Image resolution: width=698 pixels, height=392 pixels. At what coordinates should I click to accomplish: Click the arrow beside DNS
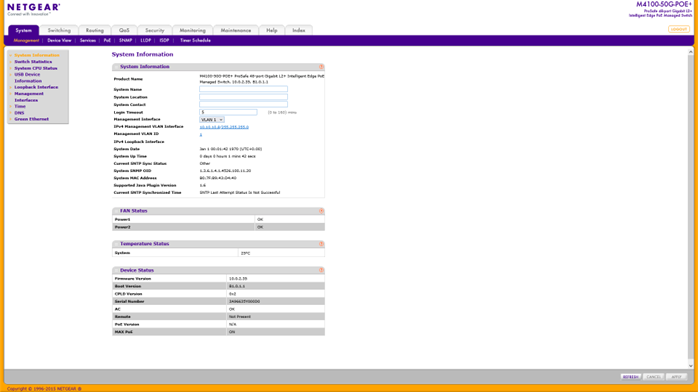pos(11,113)
